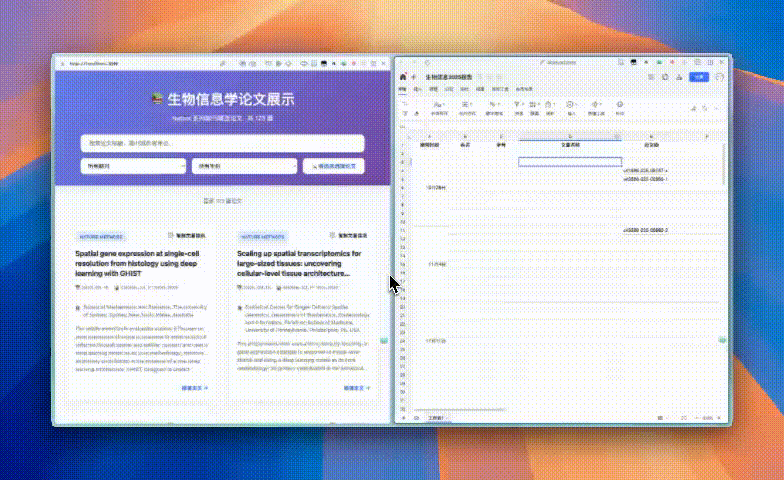Click the Nature Methods tag on the GHIST card

pyautogui.click(x=100, y=236)
